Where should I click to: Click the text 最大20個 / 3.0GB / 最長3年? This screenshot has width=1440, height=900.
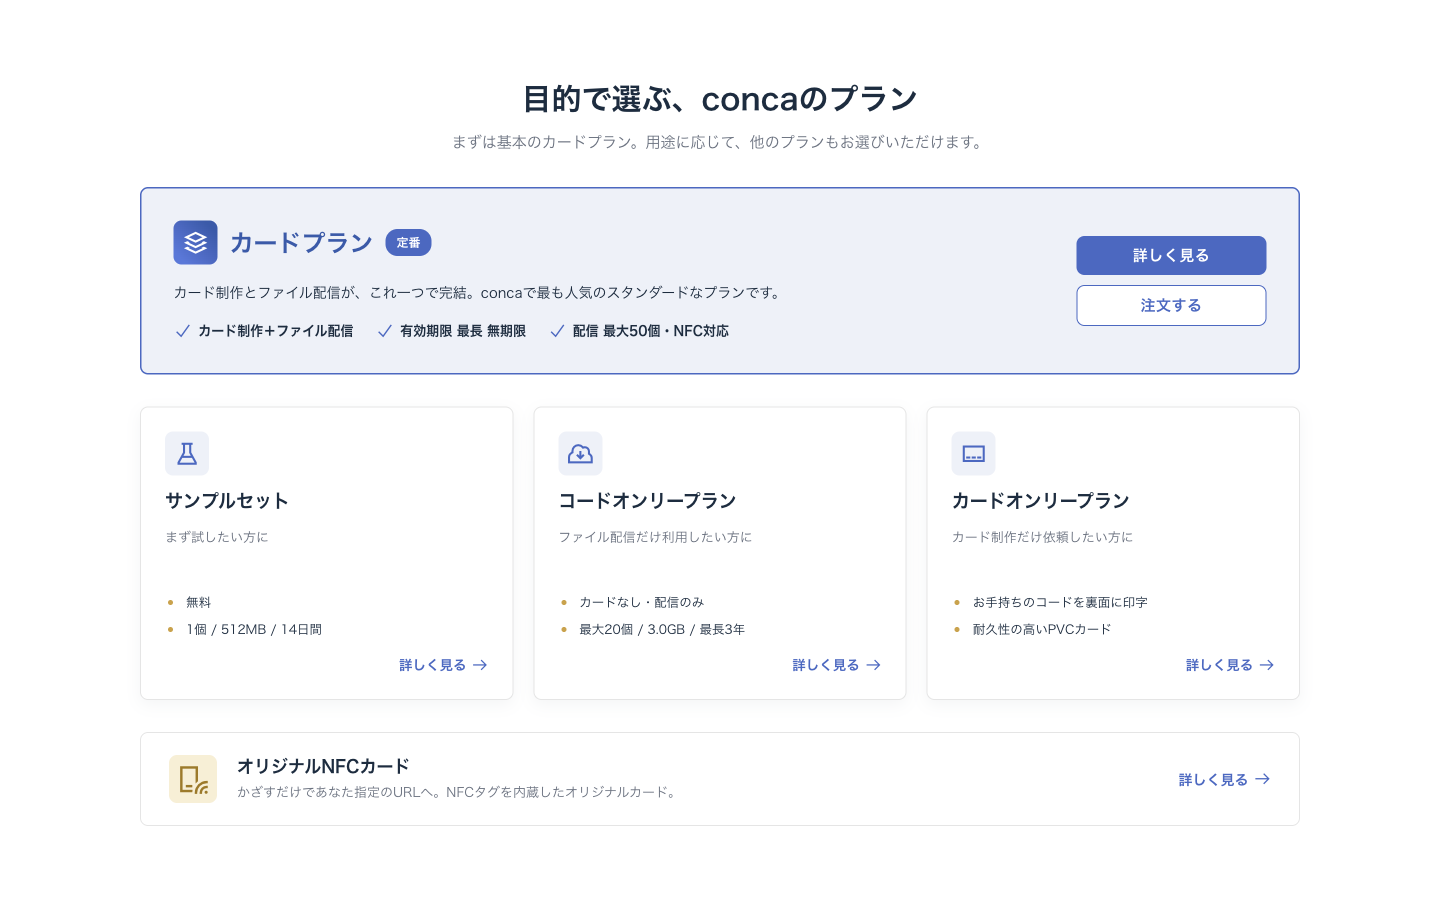point(662,629)
